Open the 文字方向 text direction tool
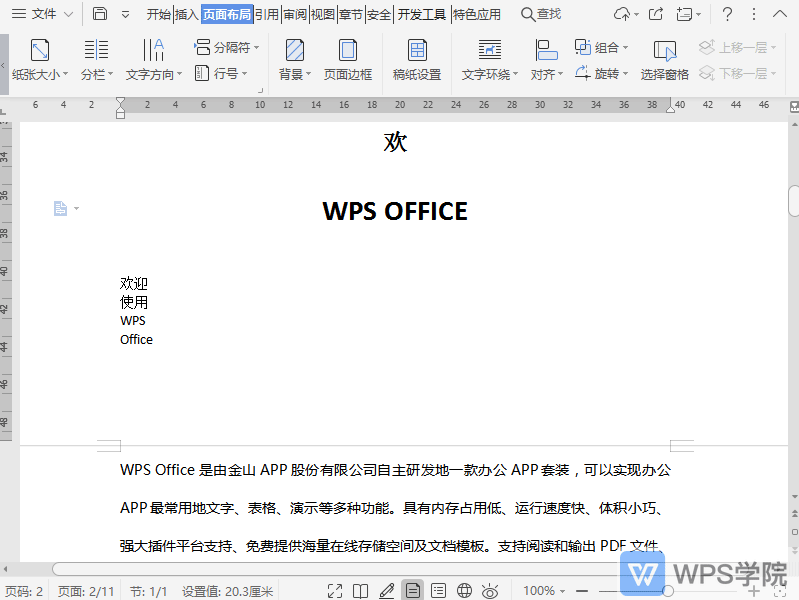 pyautogui.click(x=153, y=60)
